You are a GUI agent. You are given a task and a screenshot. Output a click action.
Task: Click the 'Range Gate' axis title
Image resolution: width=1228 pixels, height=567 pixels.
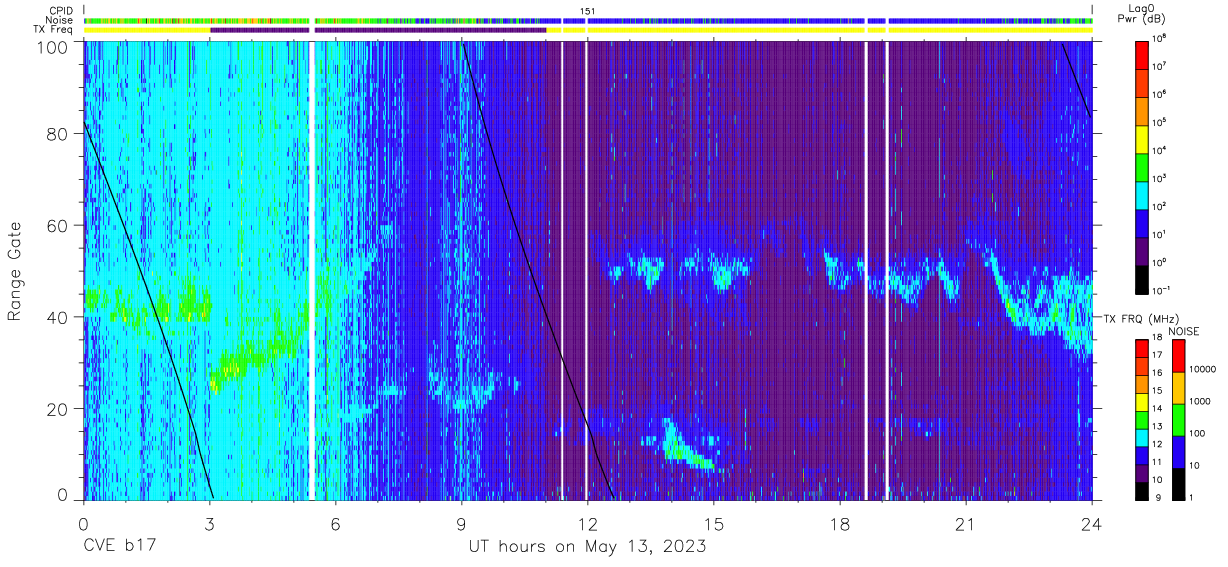click(15, 270)
